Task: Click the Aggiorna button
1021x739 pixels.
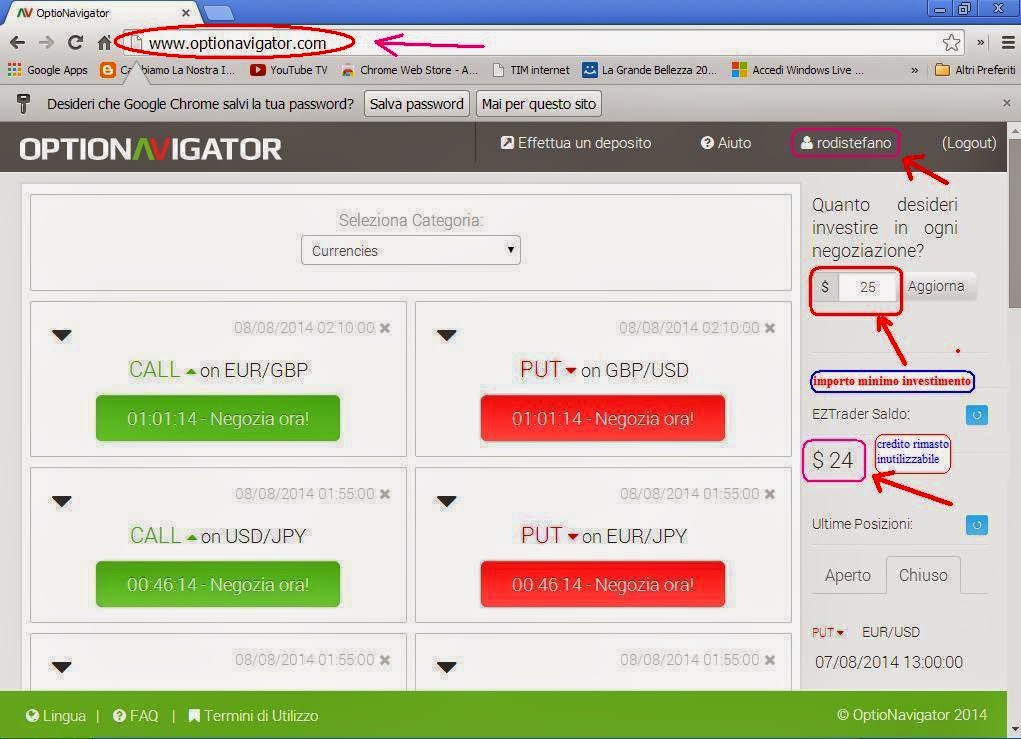Action: (936, 286)
